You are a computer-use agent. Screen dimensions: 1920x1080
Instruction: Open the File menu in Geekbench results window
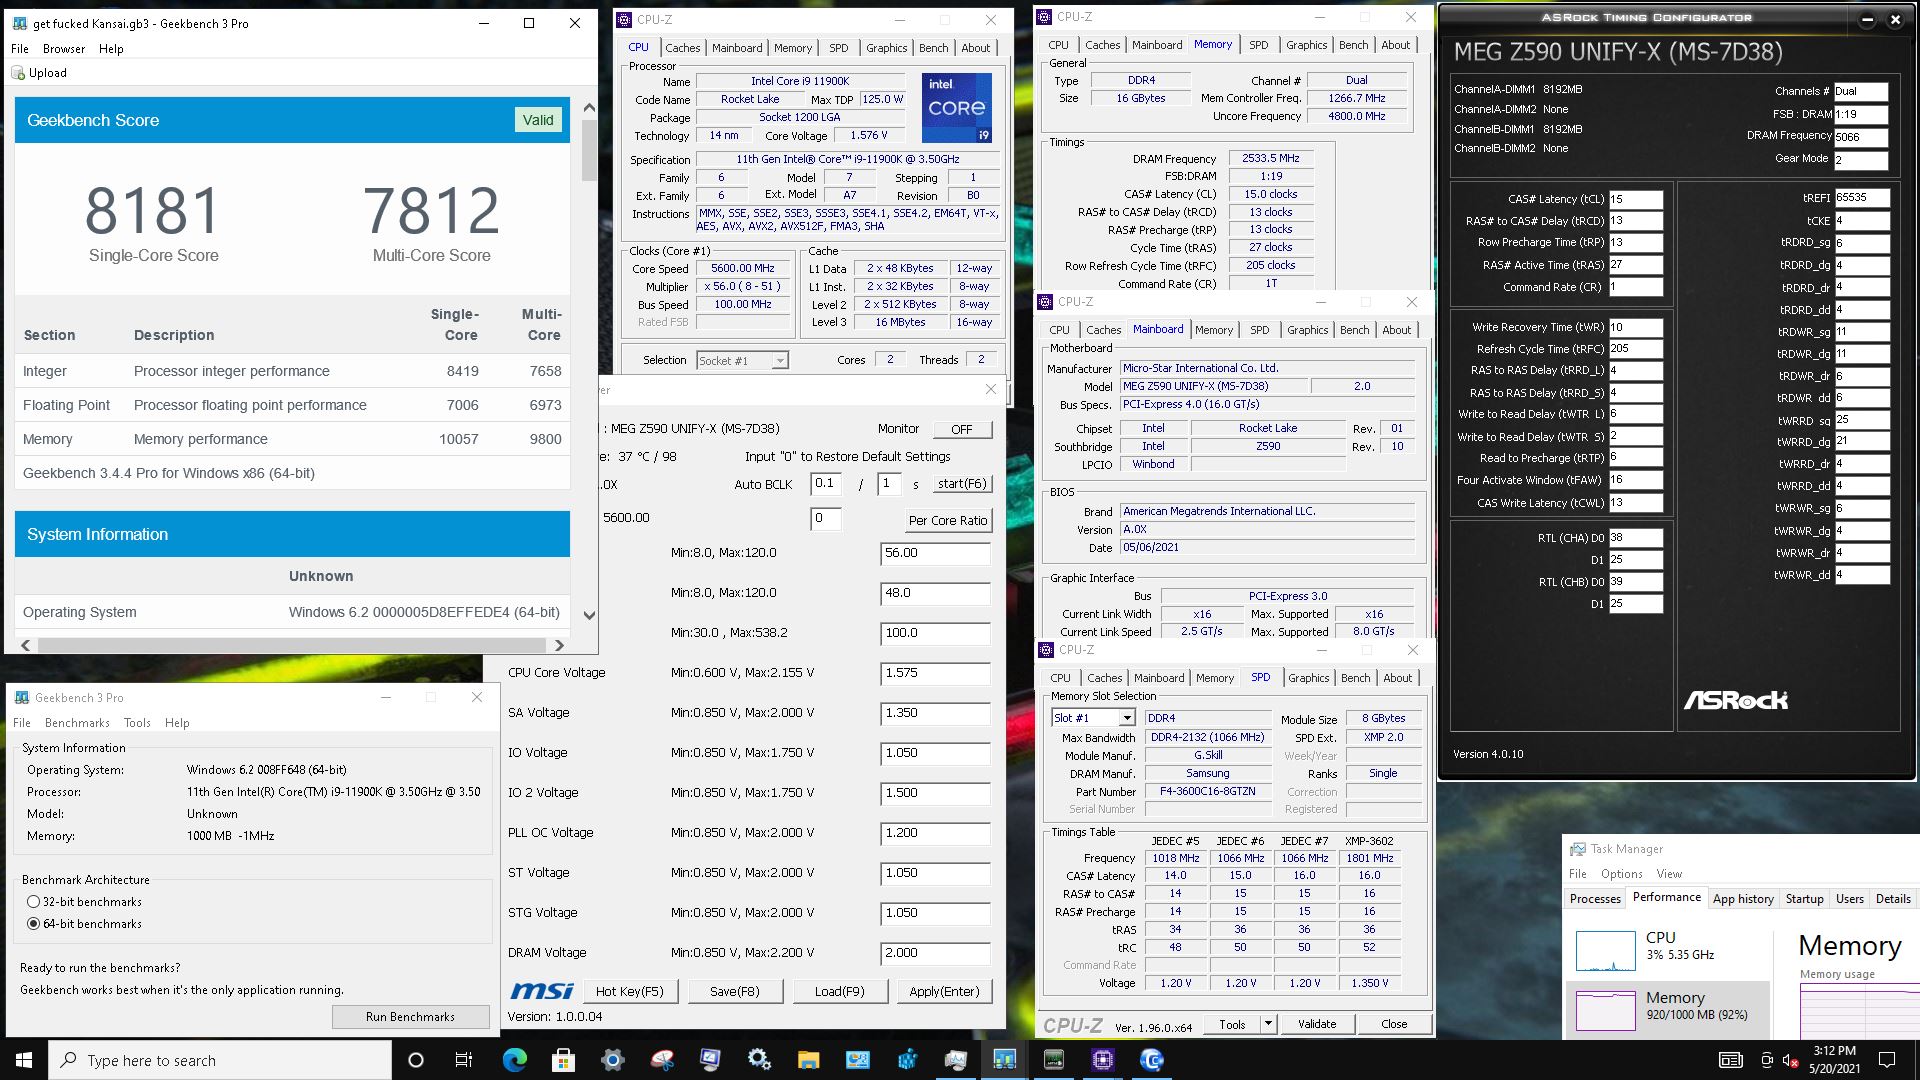pos(20,48)
